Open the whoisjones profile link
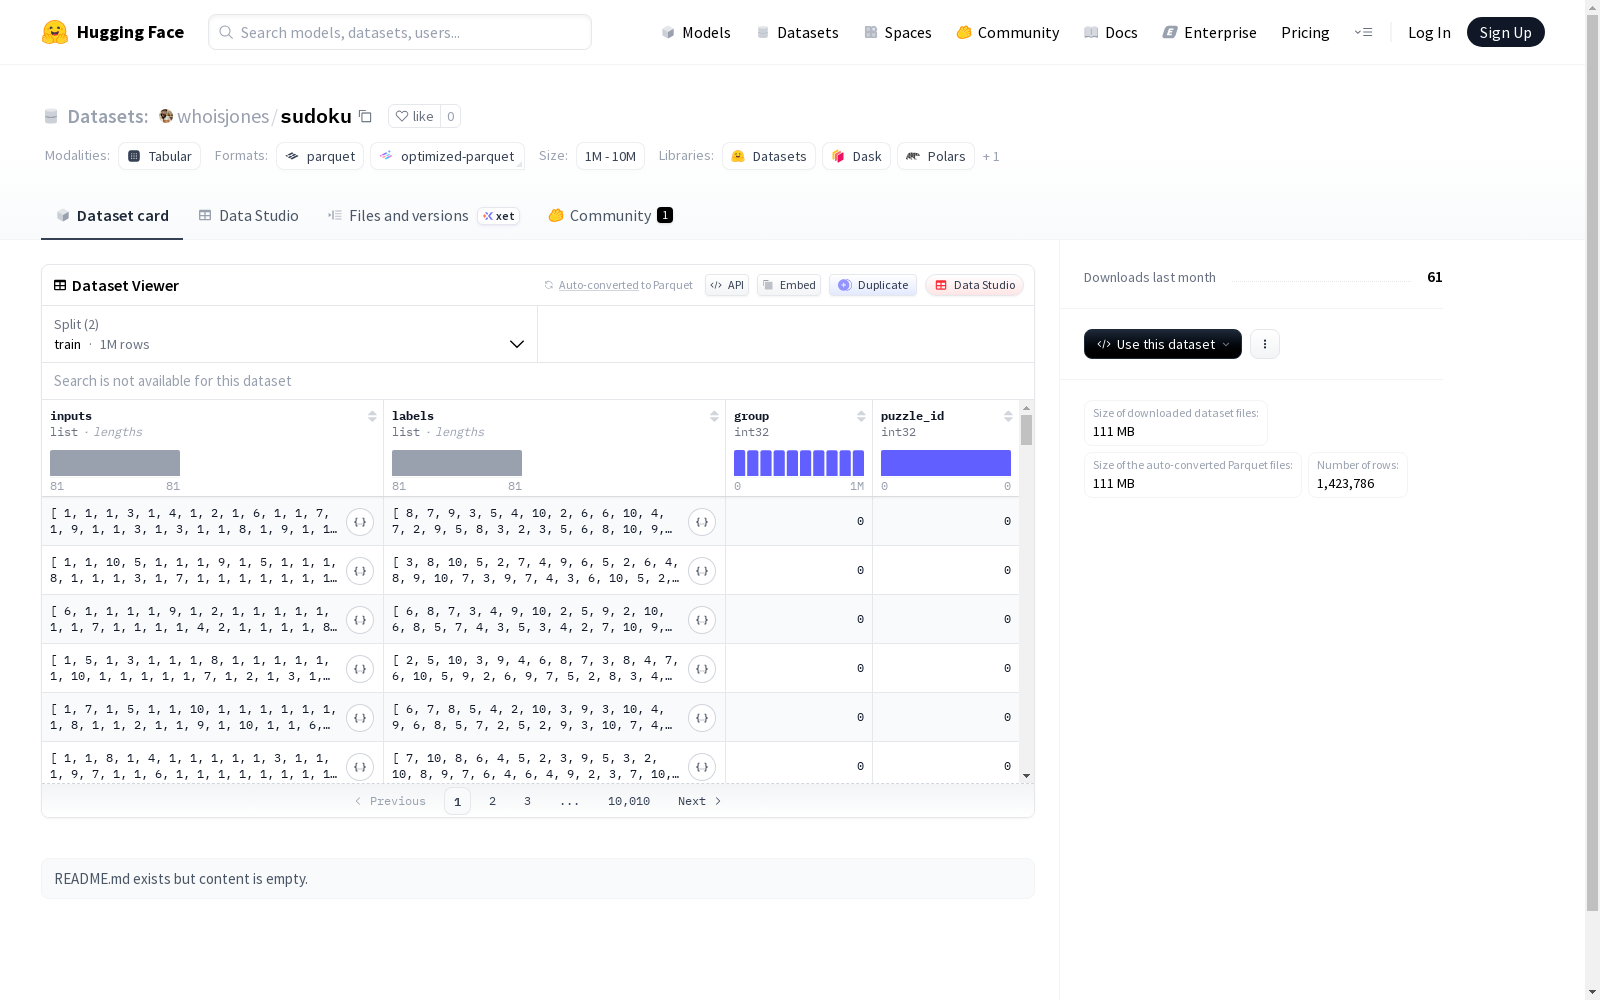1600x1000 pixels. (223, 116)
